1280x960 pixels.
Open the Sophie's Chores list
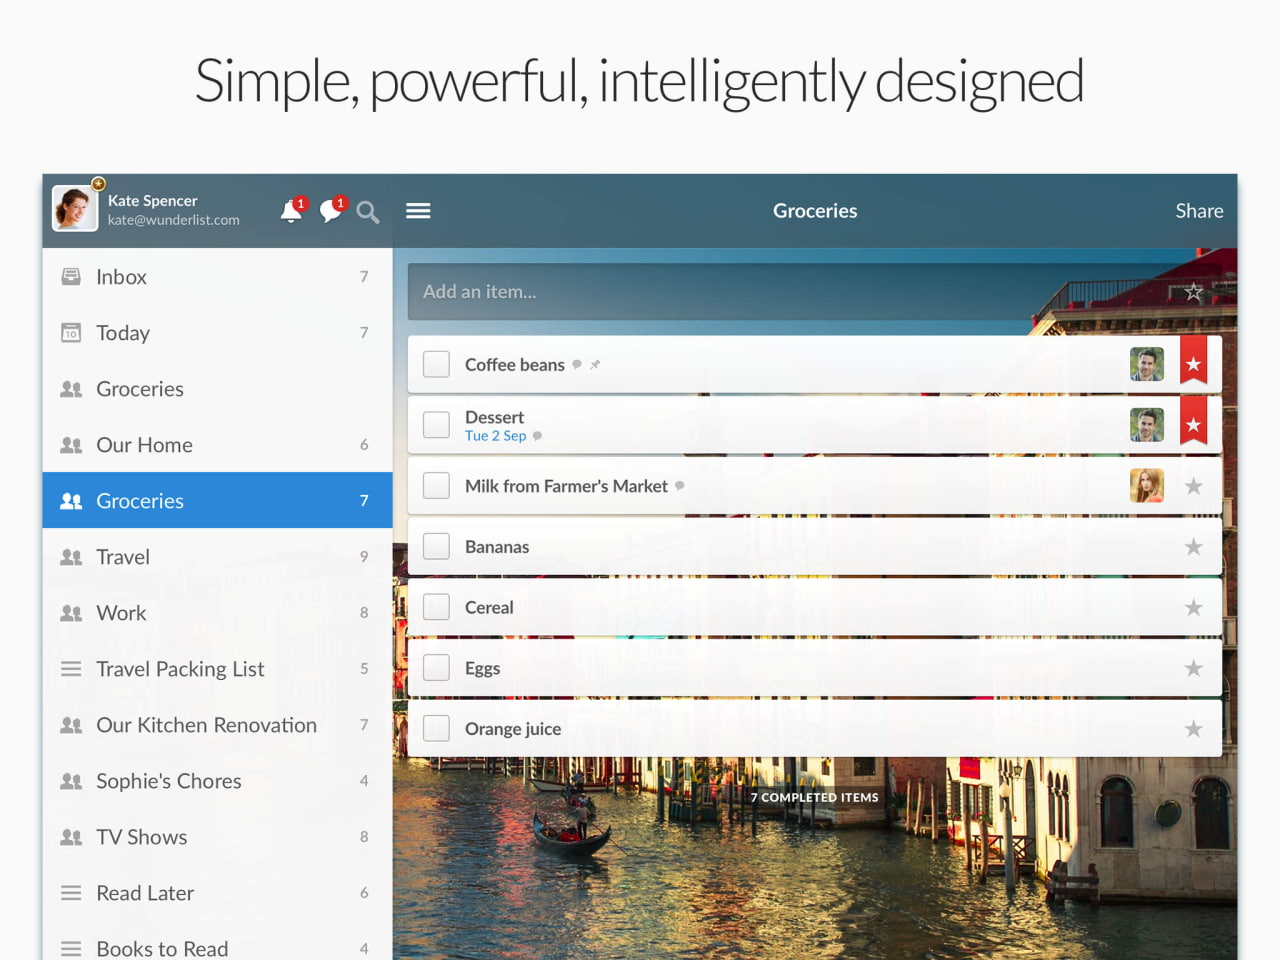point(168,781)
